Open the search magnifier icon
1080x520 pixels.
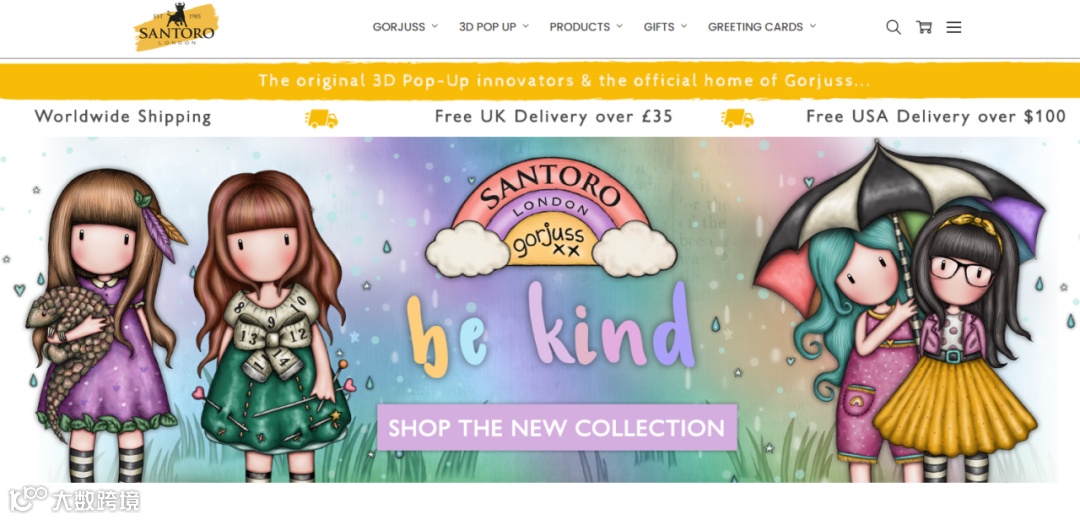coord(893,27)
